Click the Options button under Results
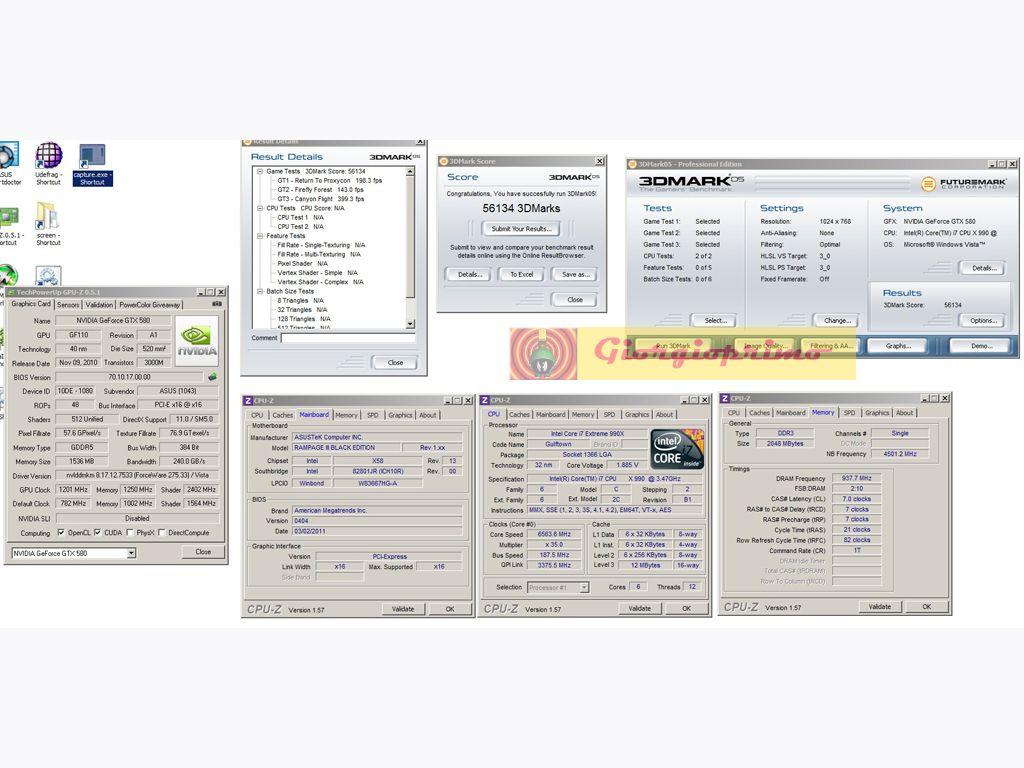 pos(984,321)
